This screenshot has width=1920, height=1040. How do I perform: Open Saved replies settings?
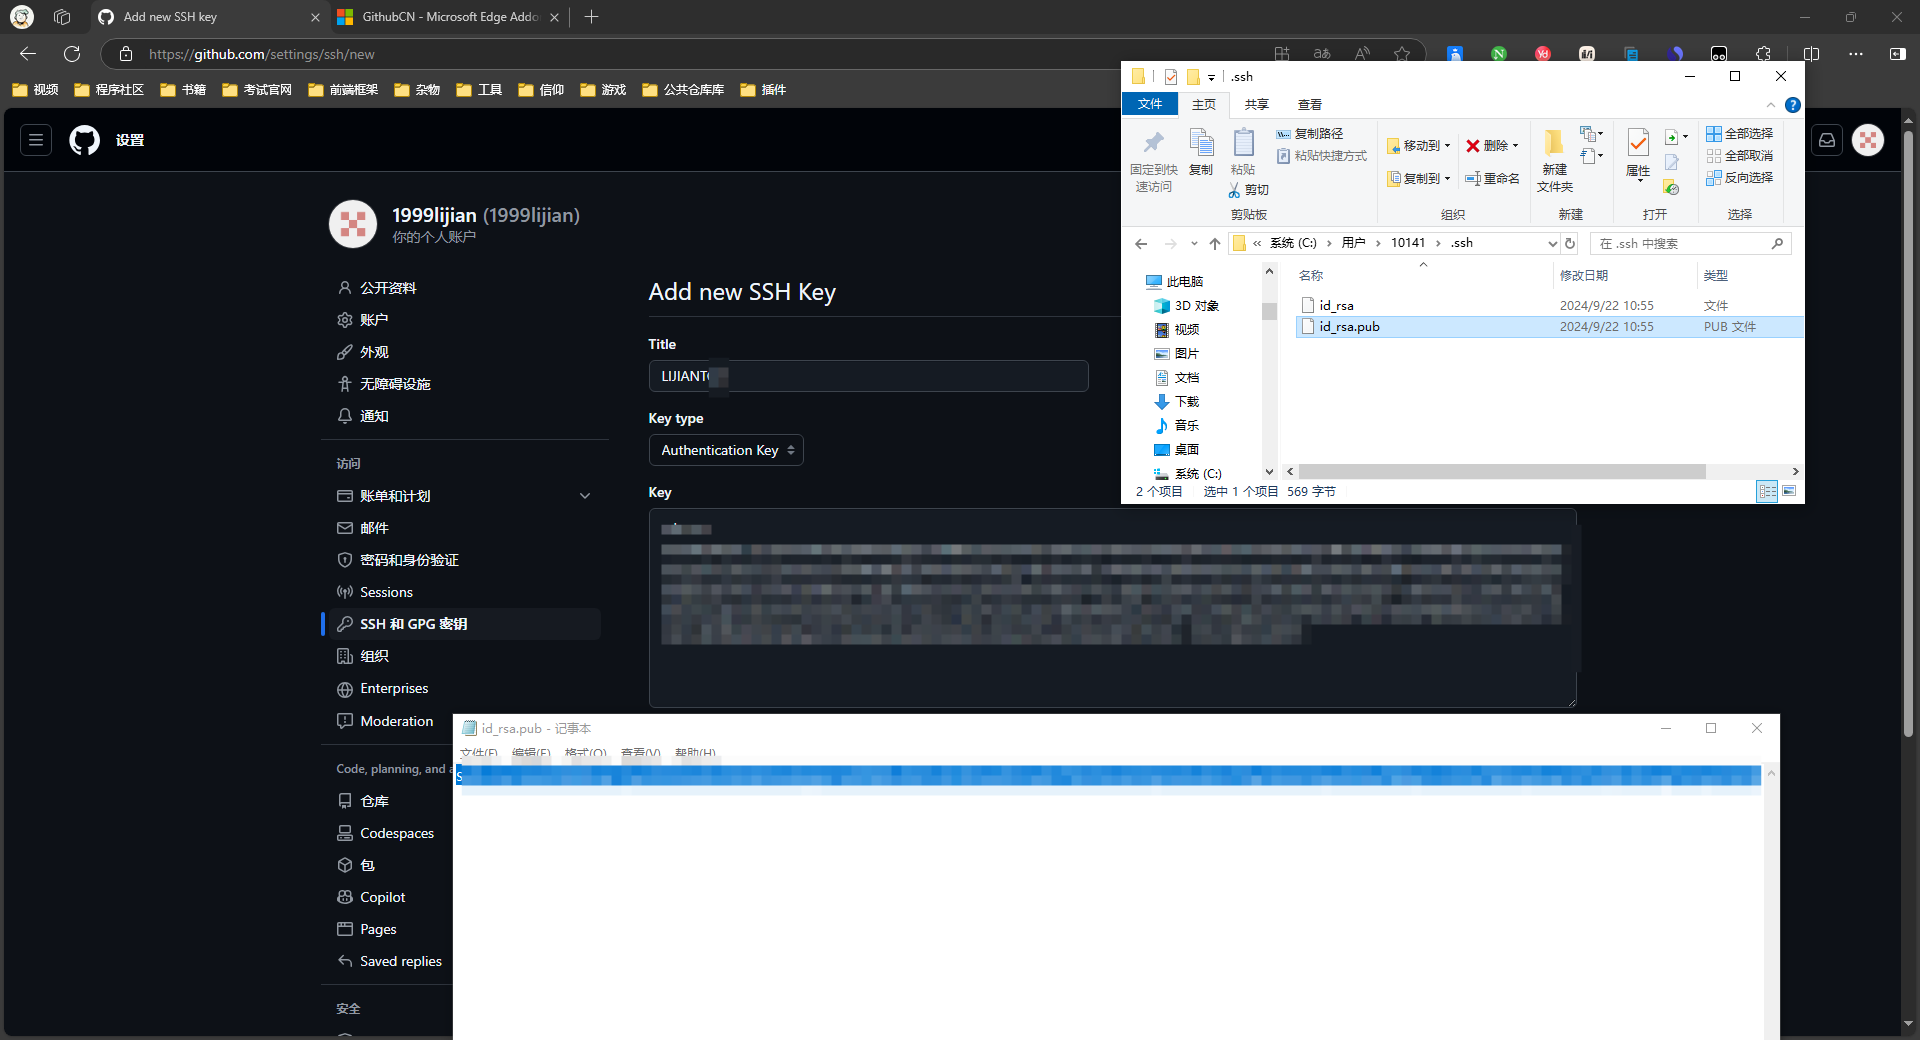(401, 961)
